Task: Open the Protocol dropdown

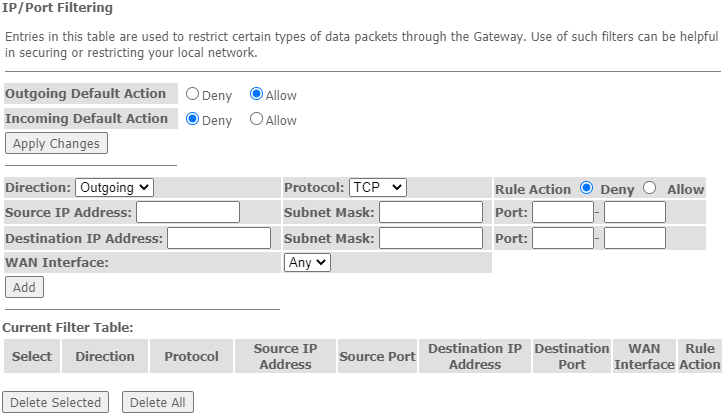Action: [377, 187]
